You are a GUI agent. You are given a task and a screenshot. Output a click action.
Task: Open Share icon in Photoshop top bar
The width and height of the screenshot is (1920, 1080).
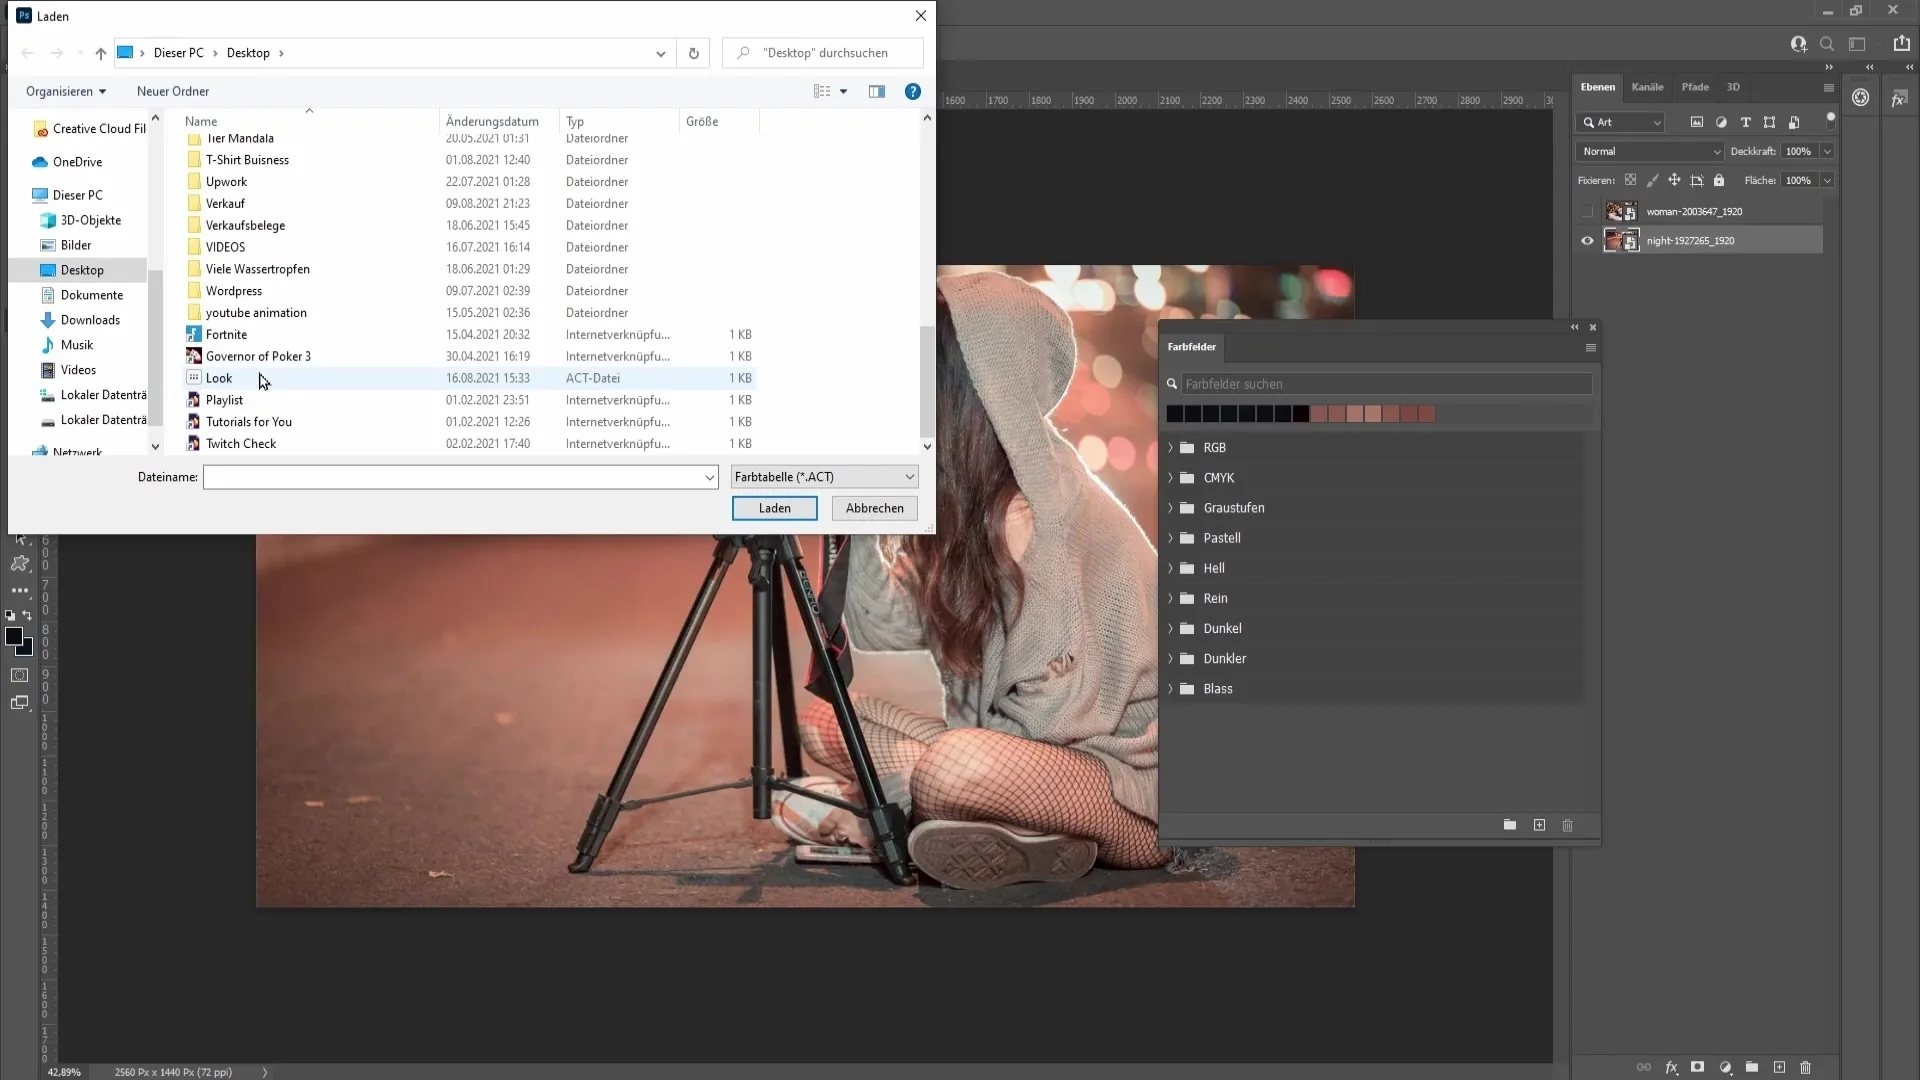coord(1902,43)
